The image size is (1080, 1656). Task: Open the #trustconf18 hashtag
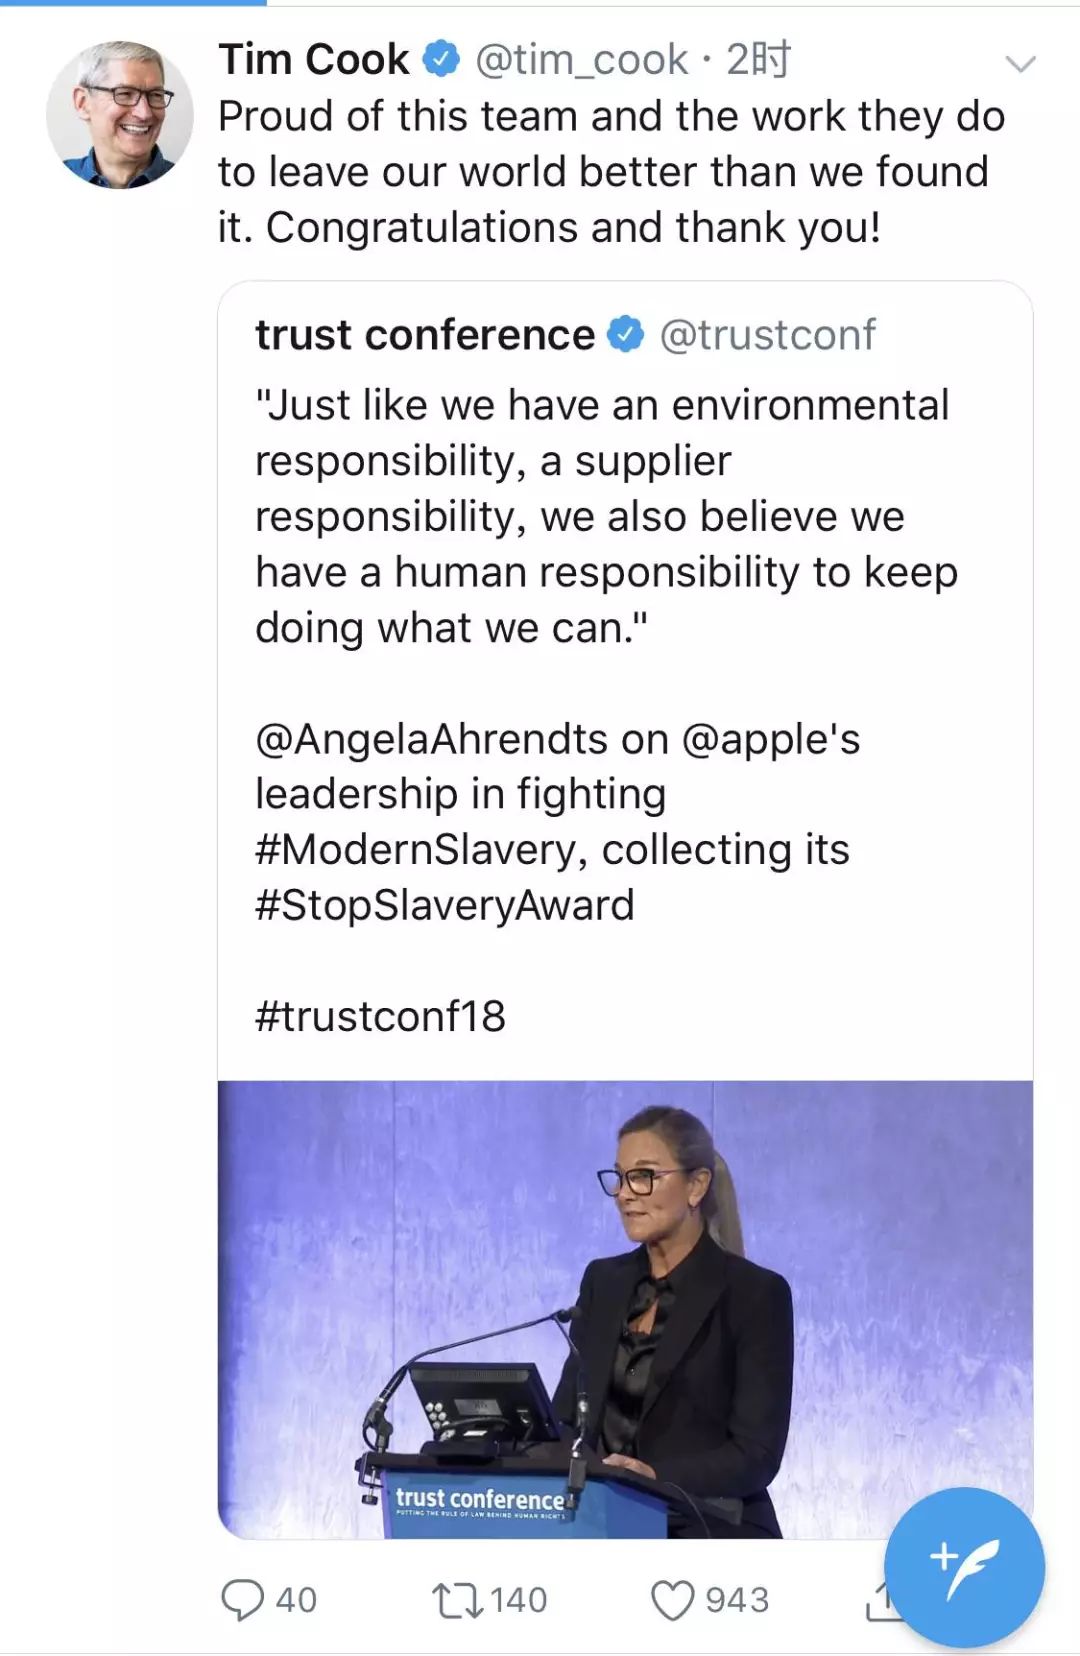[x=381, y=1016]
